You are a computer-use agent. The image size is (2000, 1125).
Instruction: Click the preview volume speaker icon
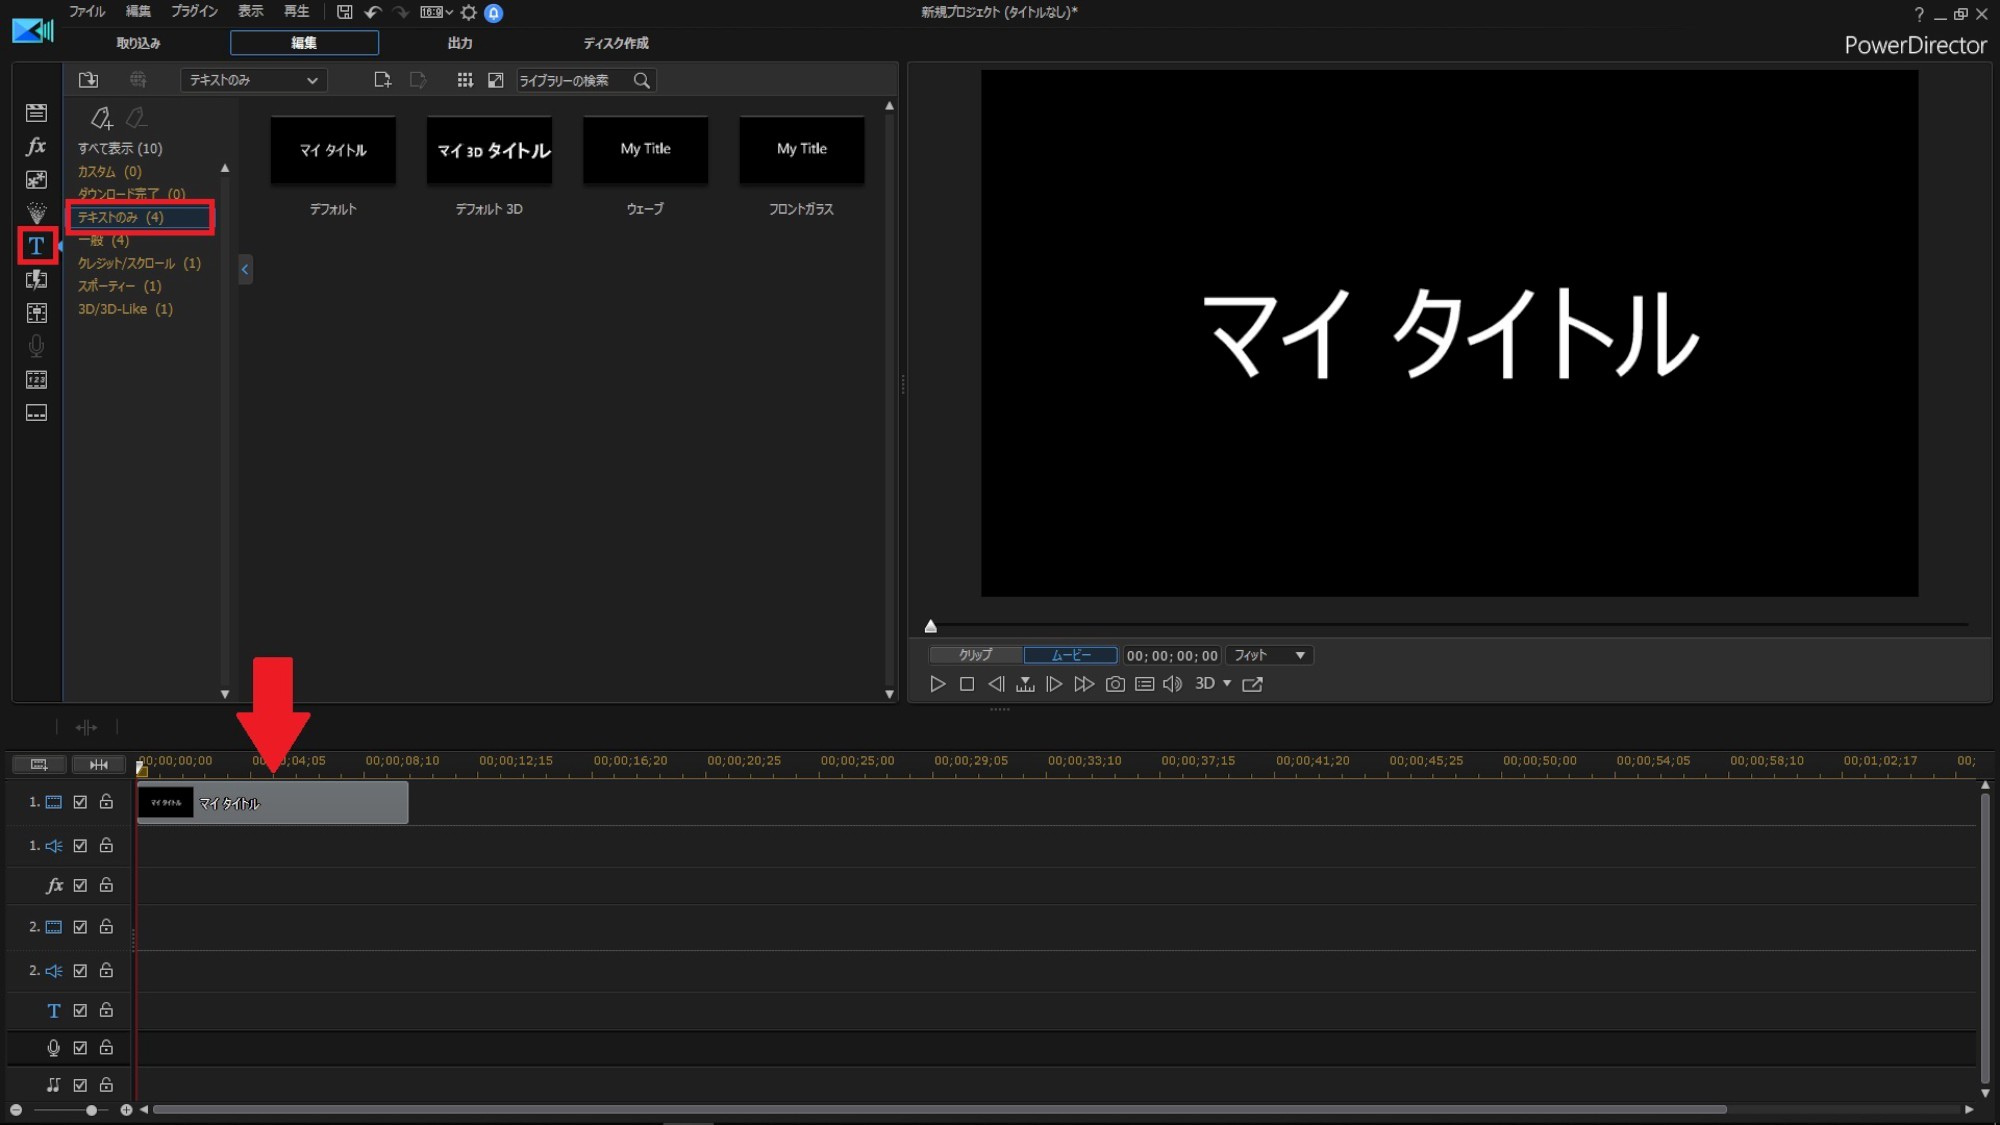point(1172,684)
